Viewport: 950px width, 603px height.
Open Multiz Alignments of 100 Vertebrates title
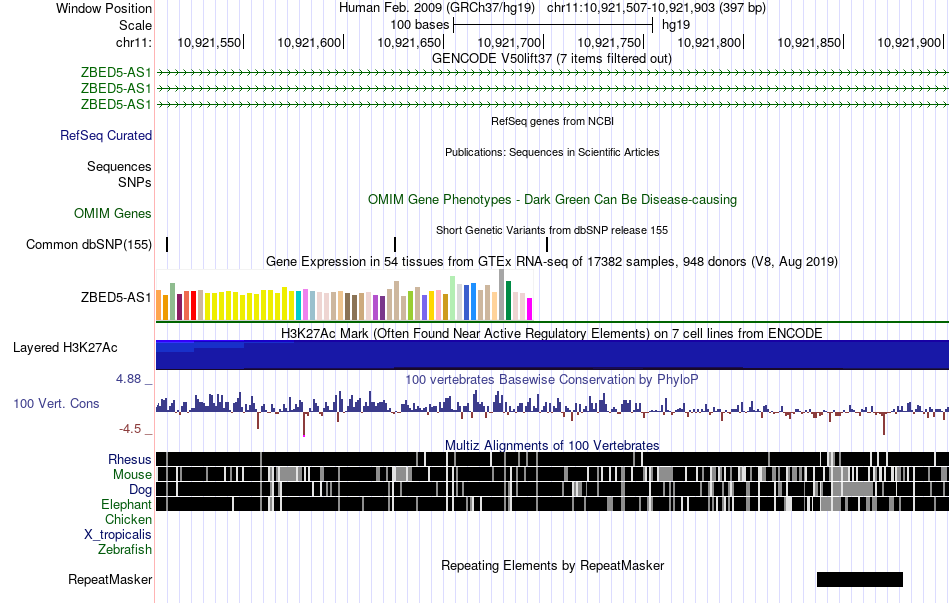[x=552, y=445]
